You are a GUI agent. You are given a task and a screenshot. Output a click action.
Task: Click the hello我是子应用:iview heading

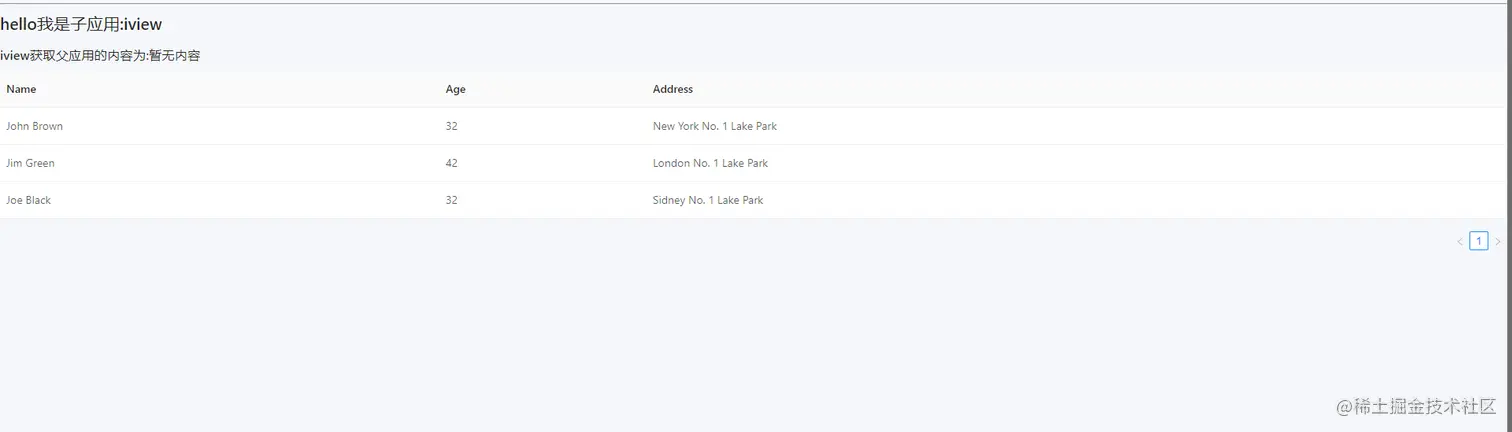[x=81, y=24]
